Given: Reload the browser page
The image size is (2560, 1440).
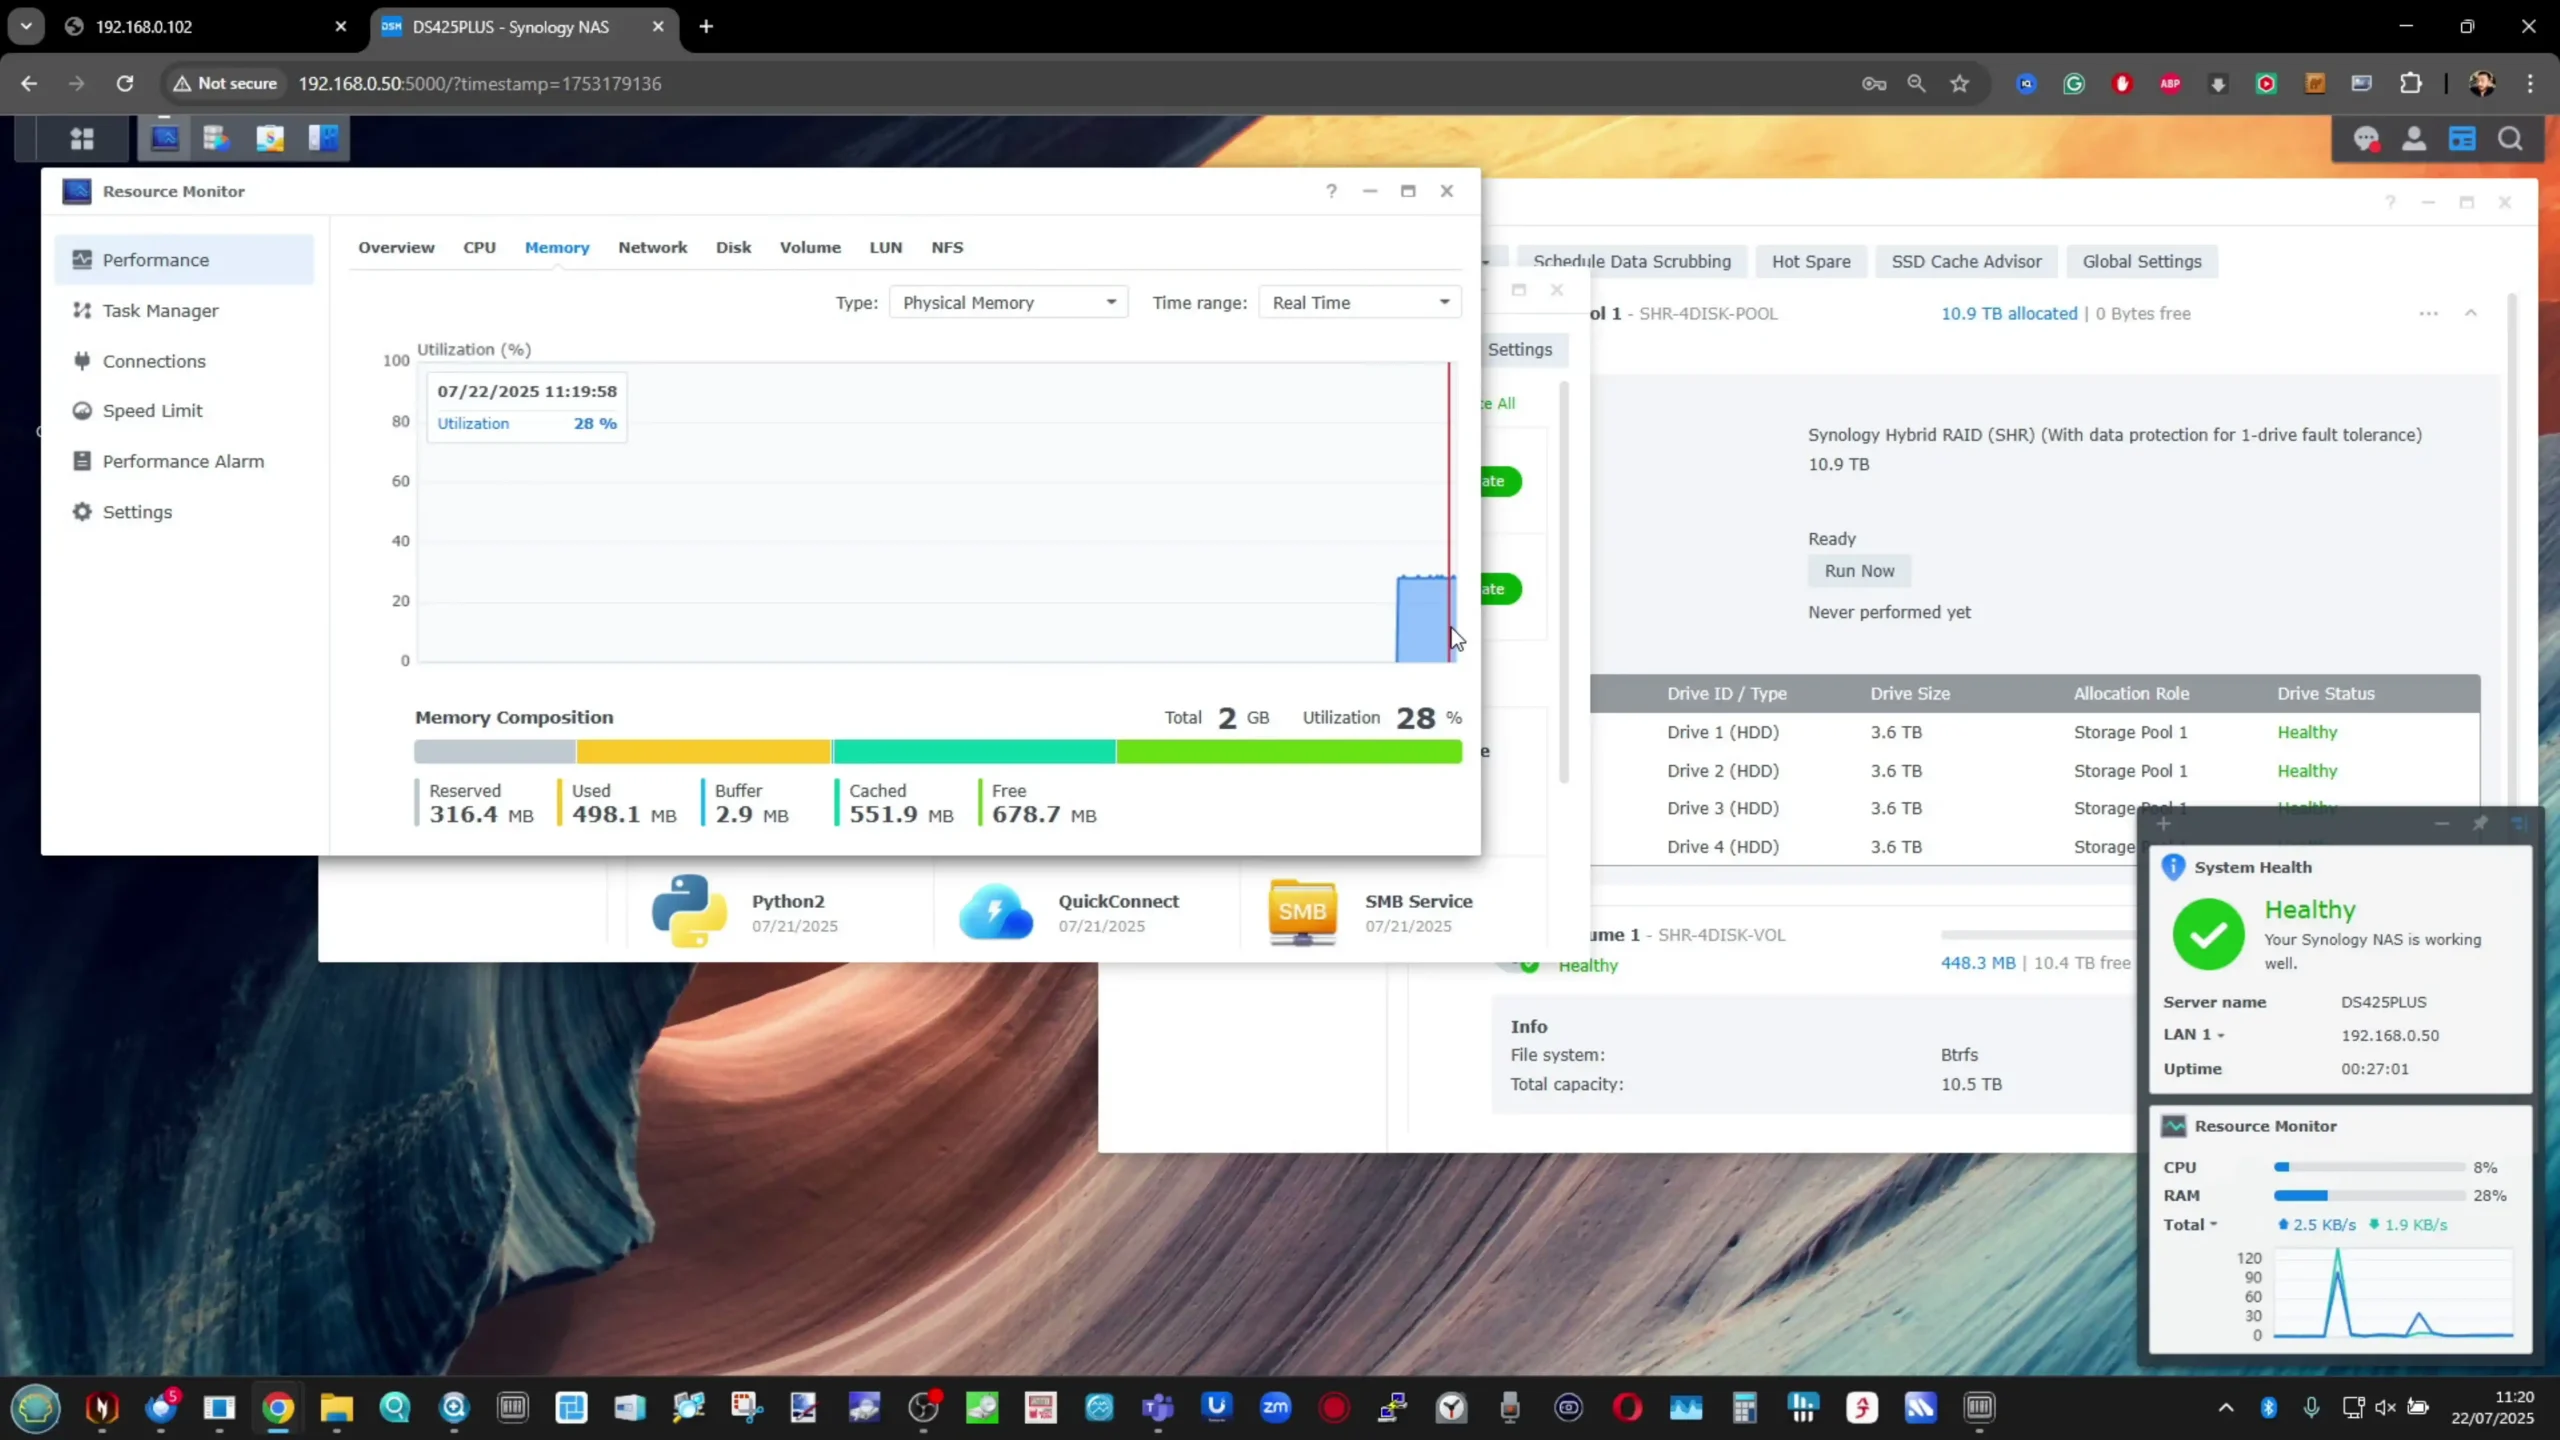Looking at the screenshot, I should click(124, 84).
